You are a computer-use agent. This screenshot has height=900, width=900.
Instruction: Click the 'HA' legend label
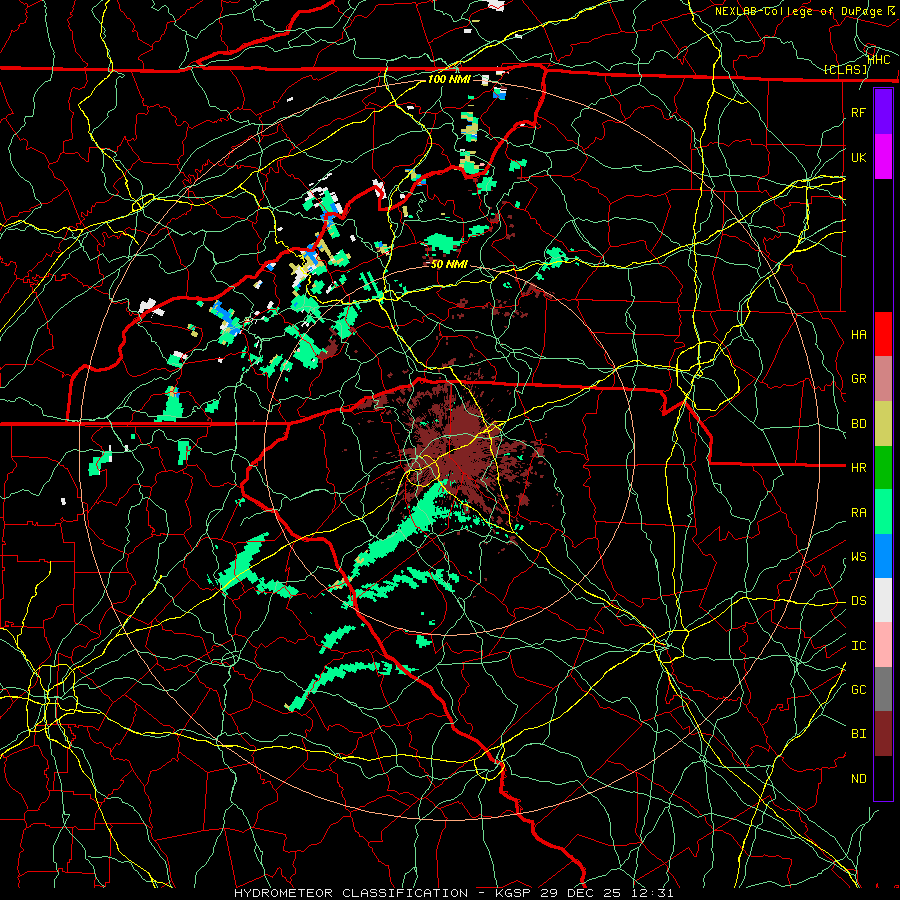pos(858,335)
